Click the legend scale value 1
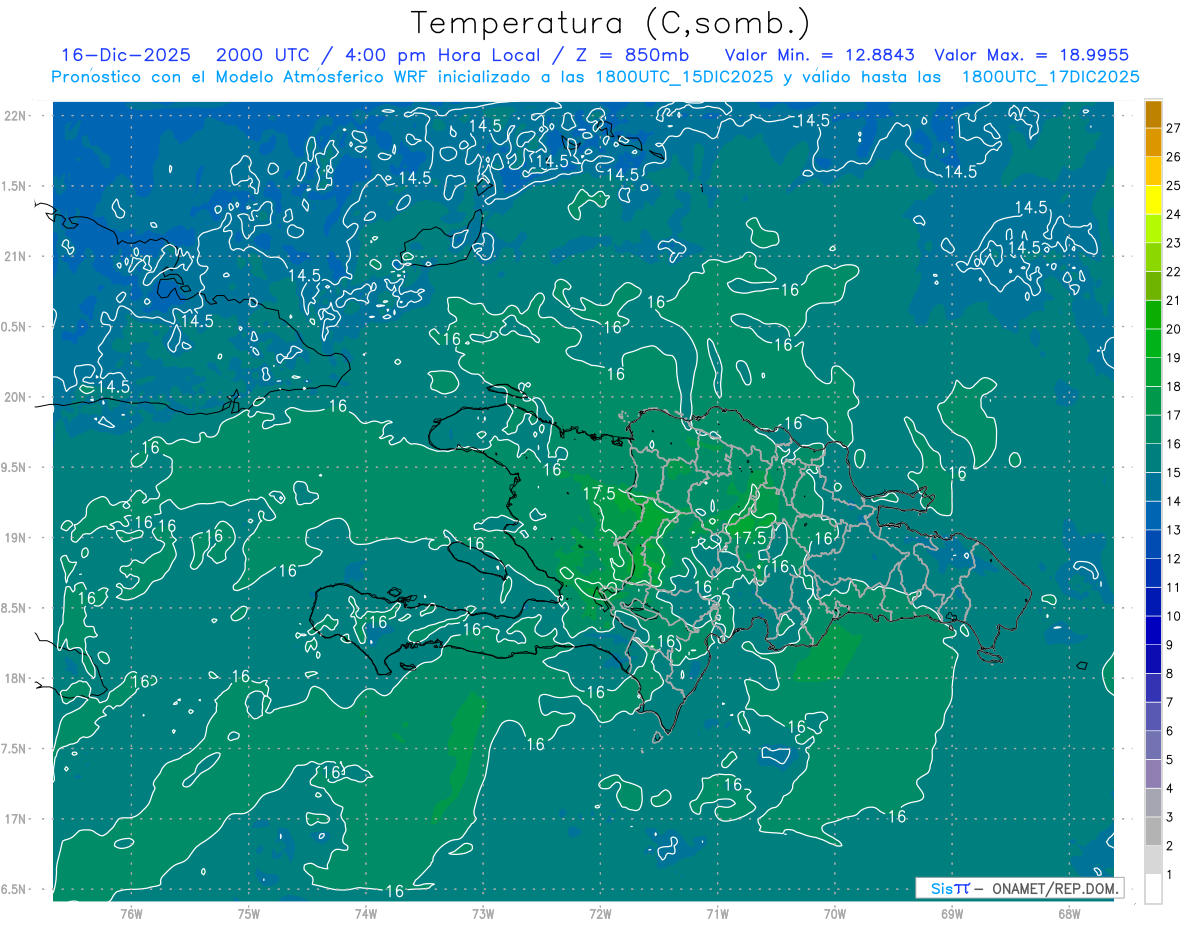Screen dimensions: 1200x927 coord(1169,875)
